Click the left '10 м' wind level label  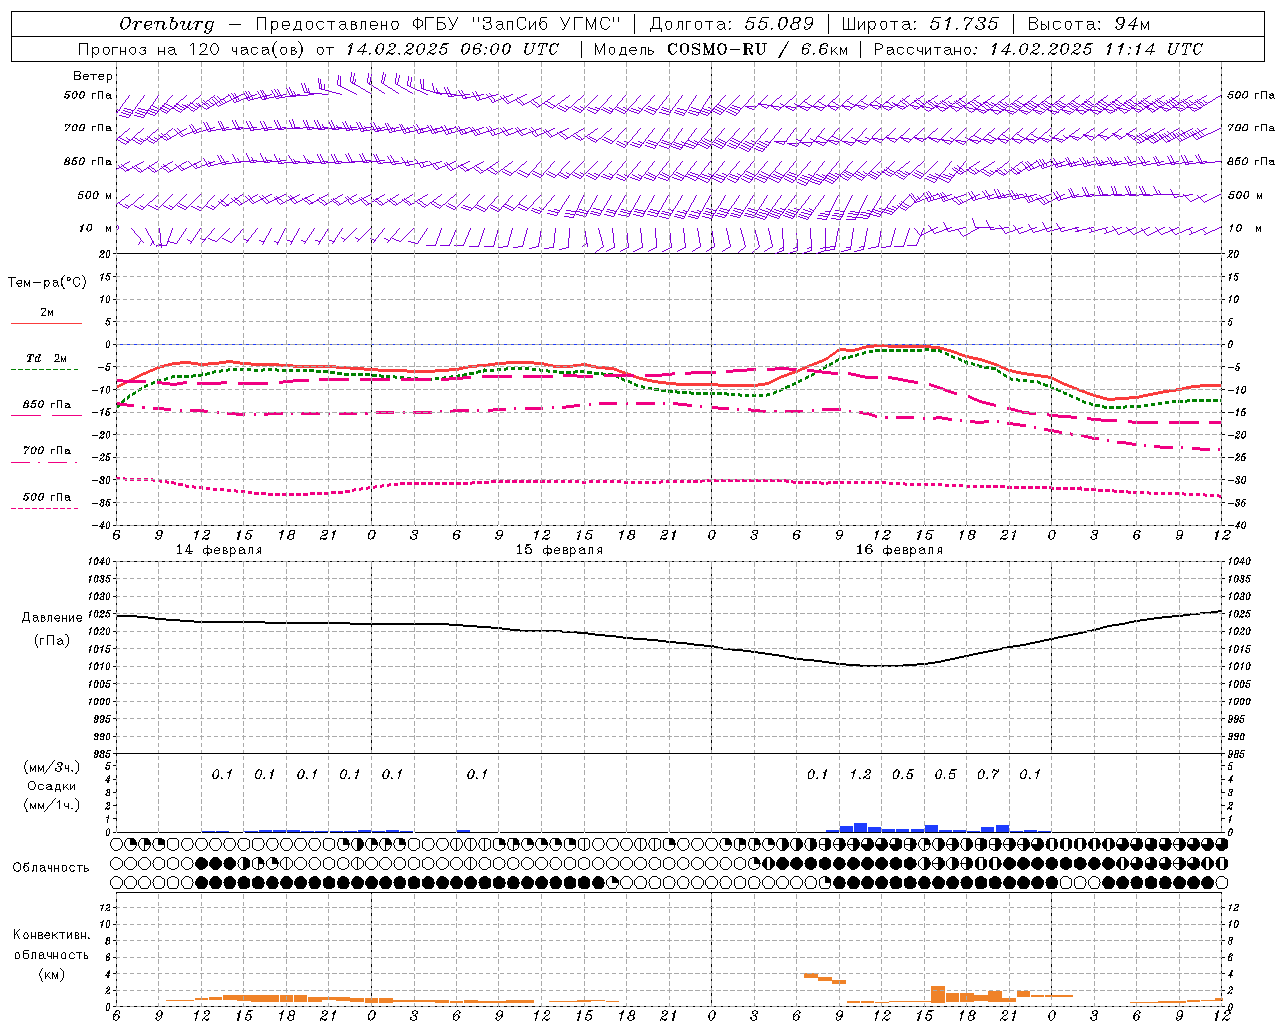[x=95, y=228]
